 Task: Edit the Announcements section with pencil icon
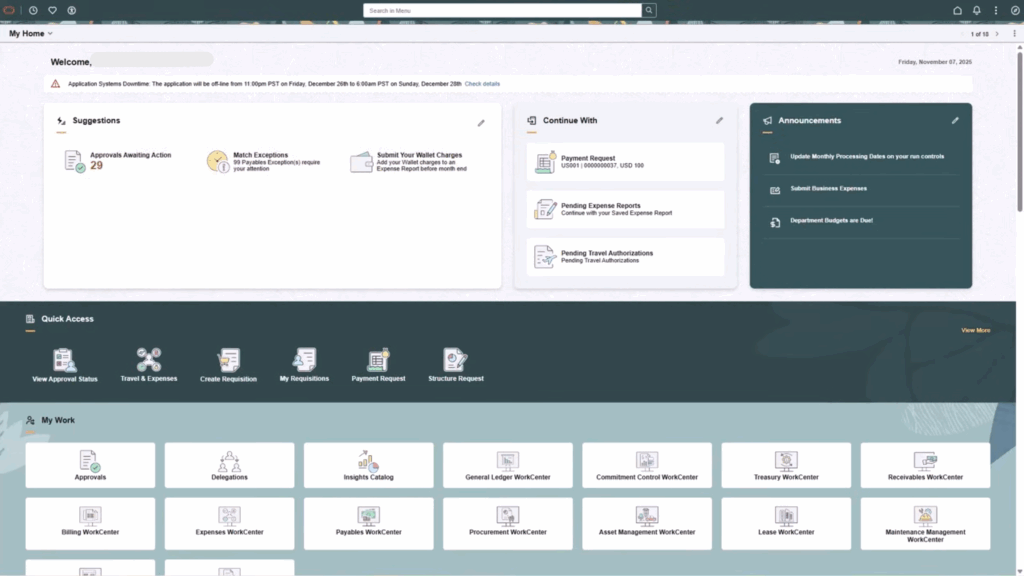pyautogui.click(x=955, y=121)
